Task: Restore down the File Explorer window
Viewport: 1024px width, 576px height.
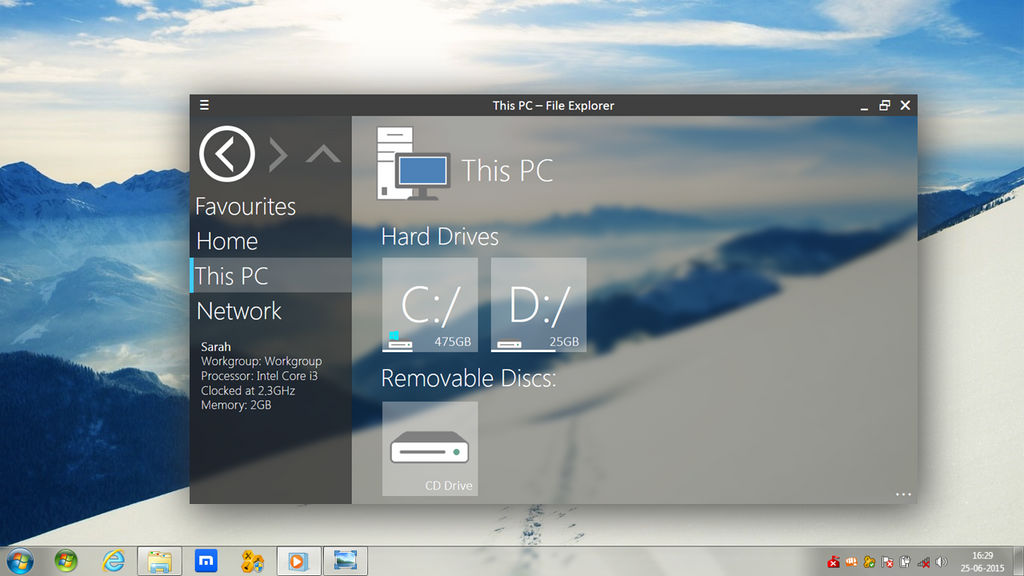Action: click(884, 105)
